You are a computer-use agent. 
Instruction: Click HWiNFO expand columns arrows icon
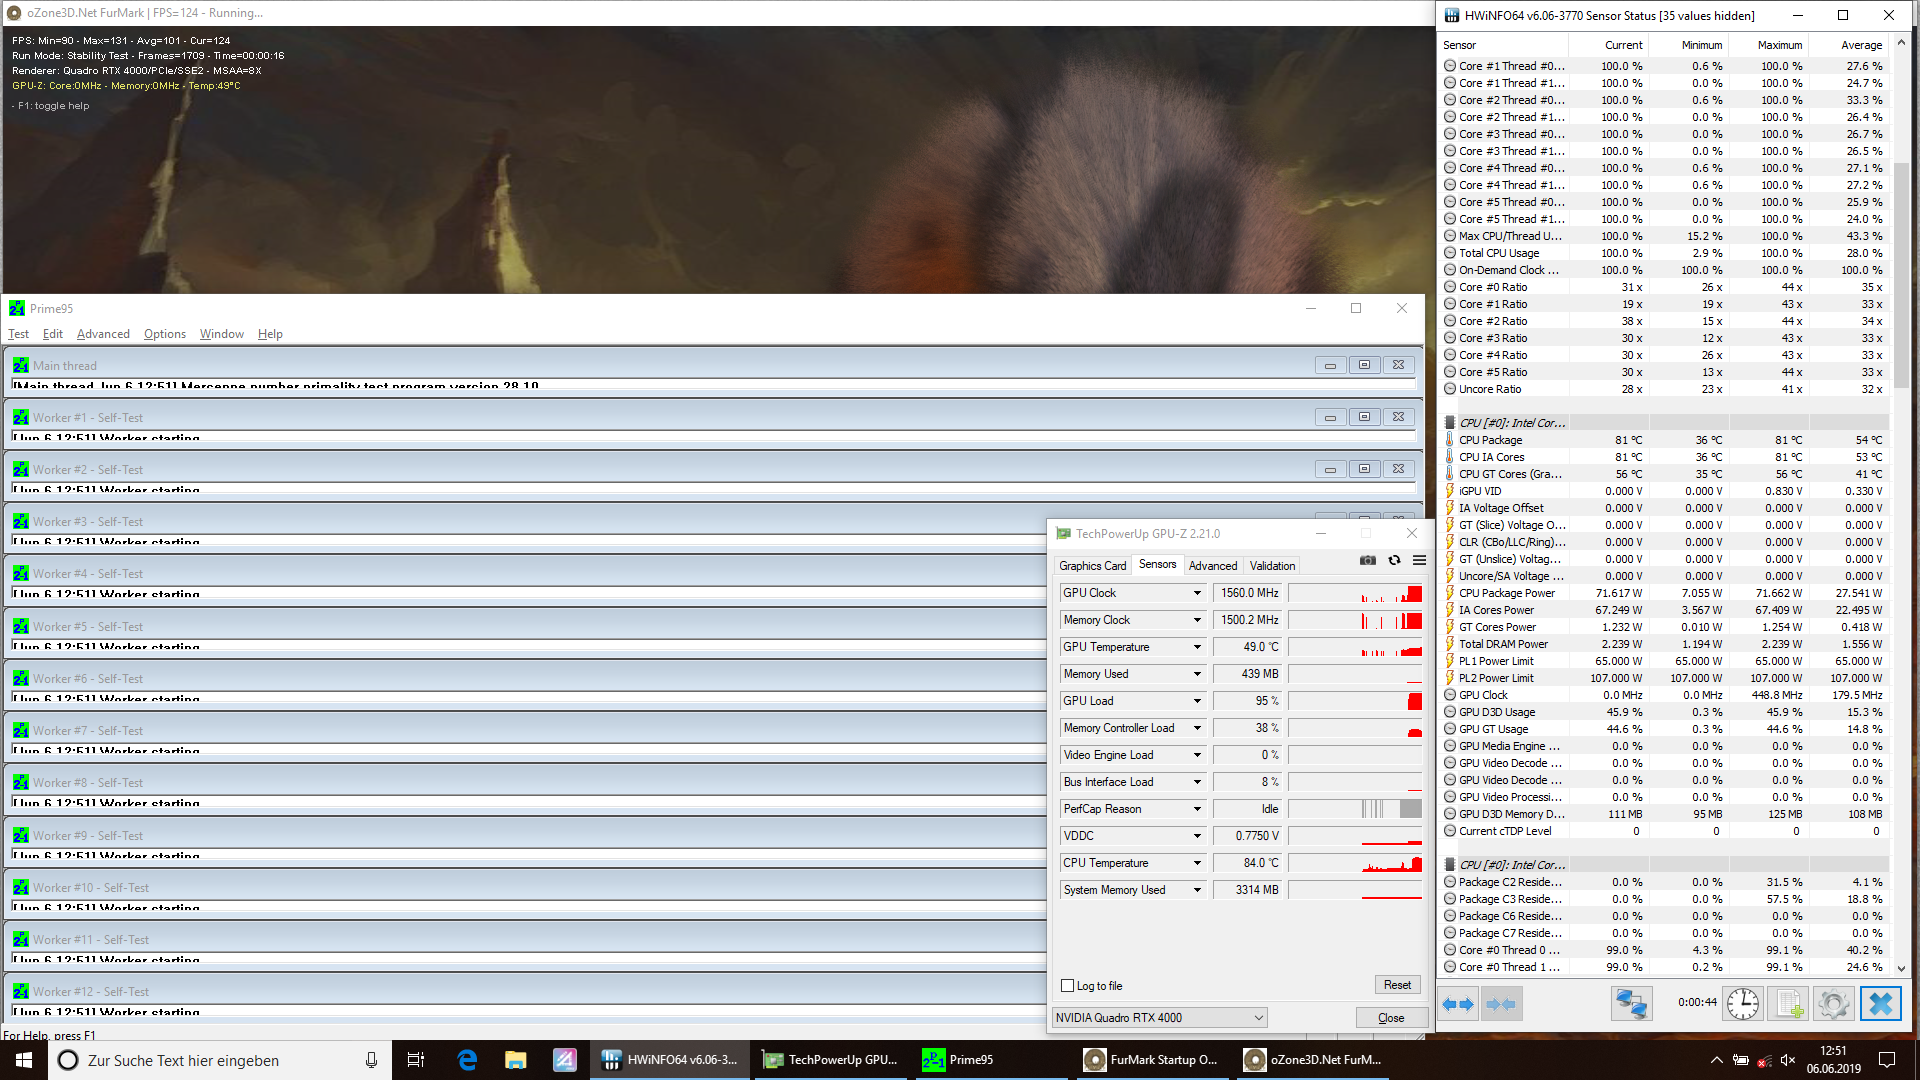click(1458, 1004)
